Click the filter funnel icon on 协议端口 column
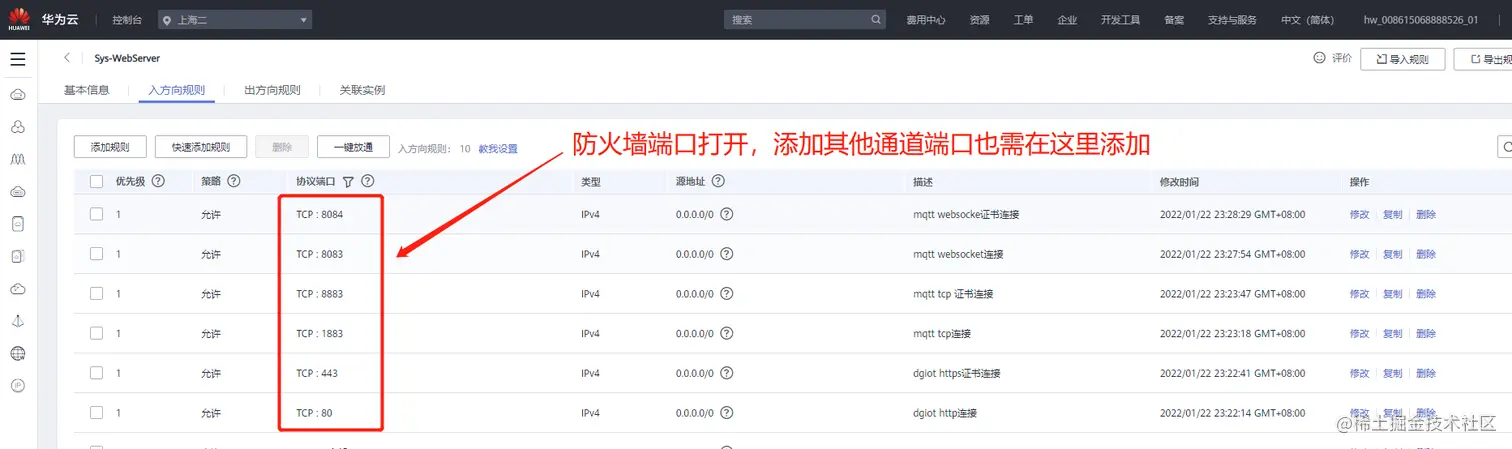 click(x=347, y=182)
